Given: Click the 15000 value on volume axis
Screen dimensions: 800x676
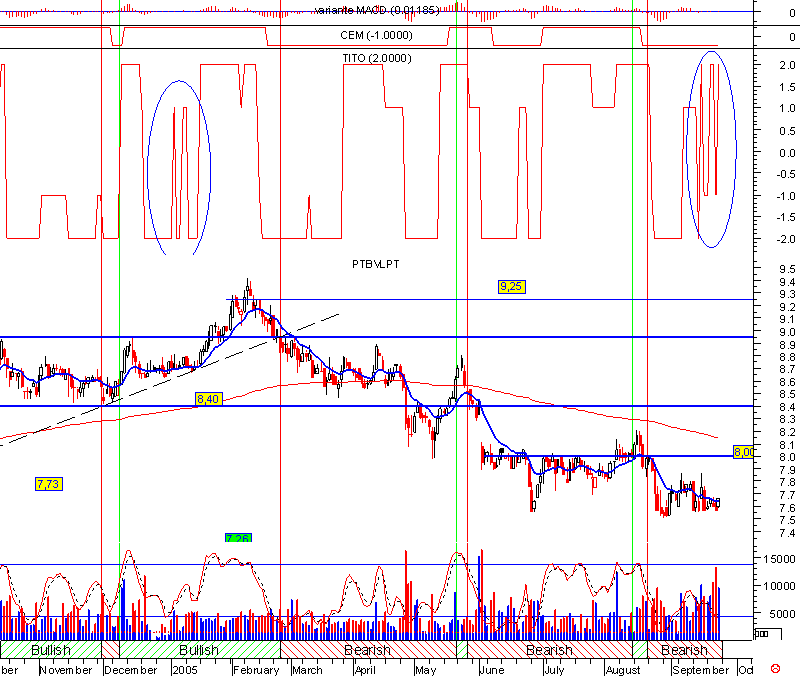Looking at the screenshot, I should [x=779, y=559].
